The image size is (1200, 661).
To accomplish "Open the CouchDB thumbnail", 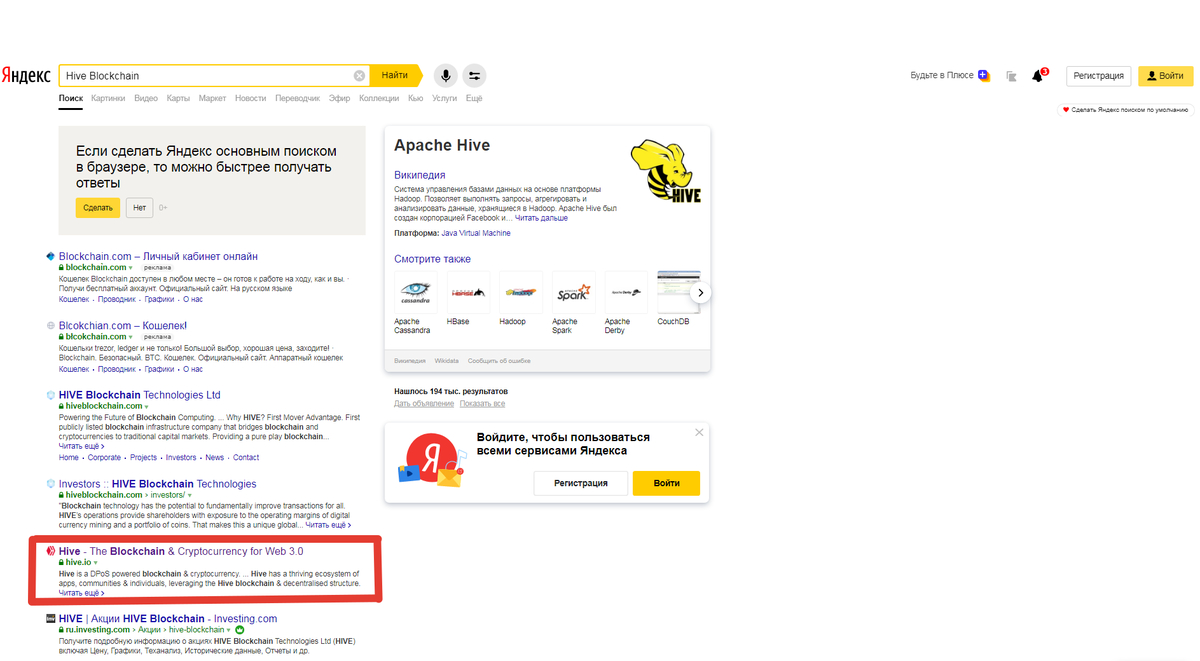I will click(x=678, y=292).
